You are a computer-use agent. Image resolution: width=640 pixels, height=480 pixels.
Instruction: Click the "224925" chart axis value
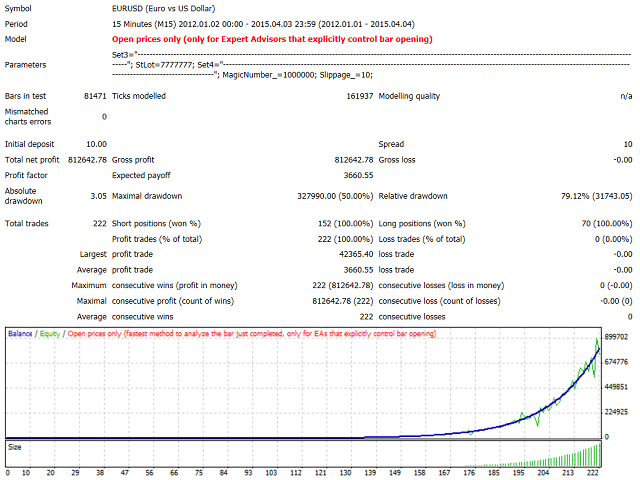click(x=616, y=412)
